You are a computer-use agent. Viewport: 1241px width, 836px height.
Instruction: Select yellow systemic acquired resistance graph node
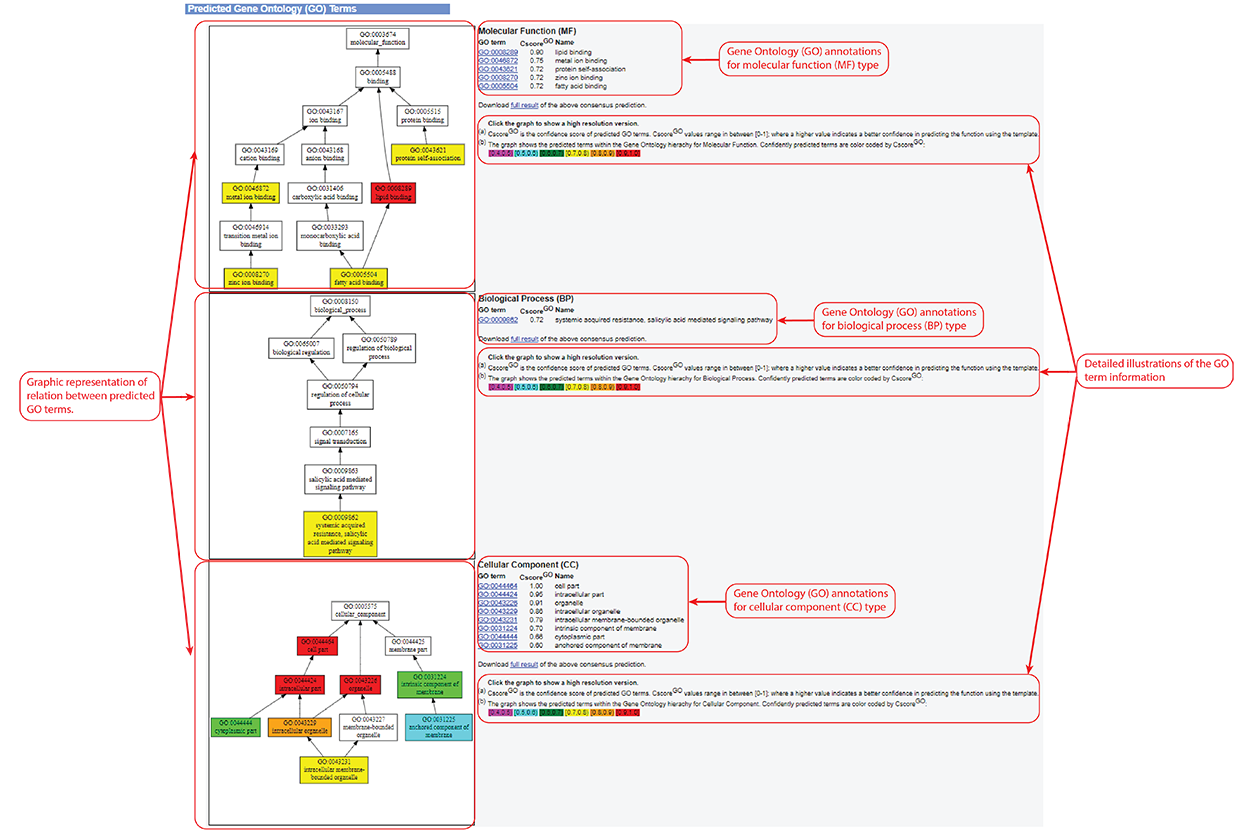[x=342, y=533]
